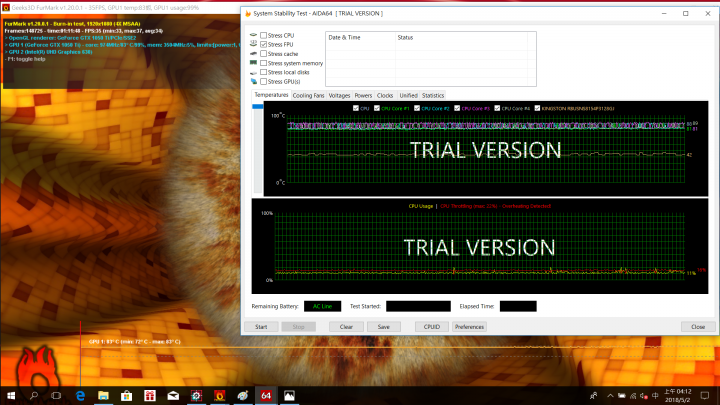Viewport: 720px width, 405px height.
Task: Minimize the AIDA64 System Stability Test window
Action: tap(664, 13)
